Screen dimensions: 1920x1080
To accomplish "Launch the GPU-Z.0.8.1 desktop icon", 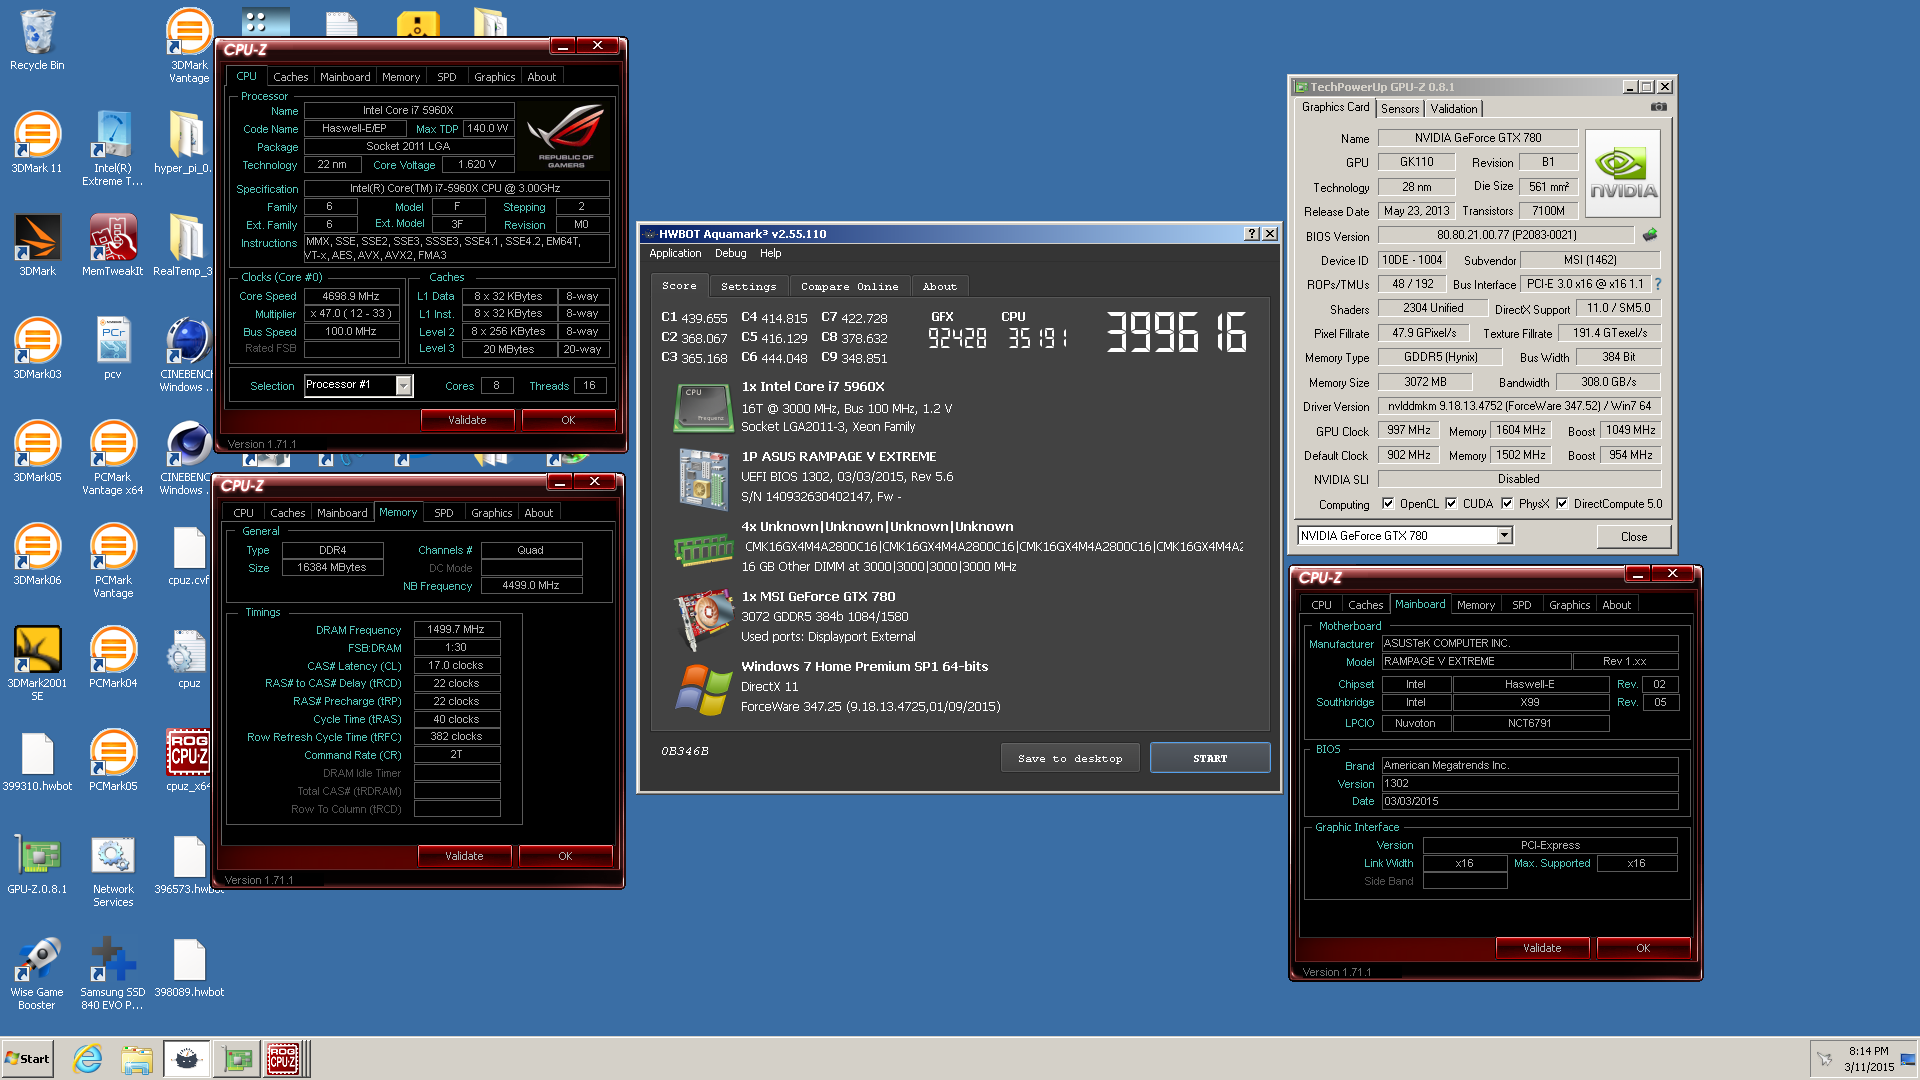I will [37, 864].
